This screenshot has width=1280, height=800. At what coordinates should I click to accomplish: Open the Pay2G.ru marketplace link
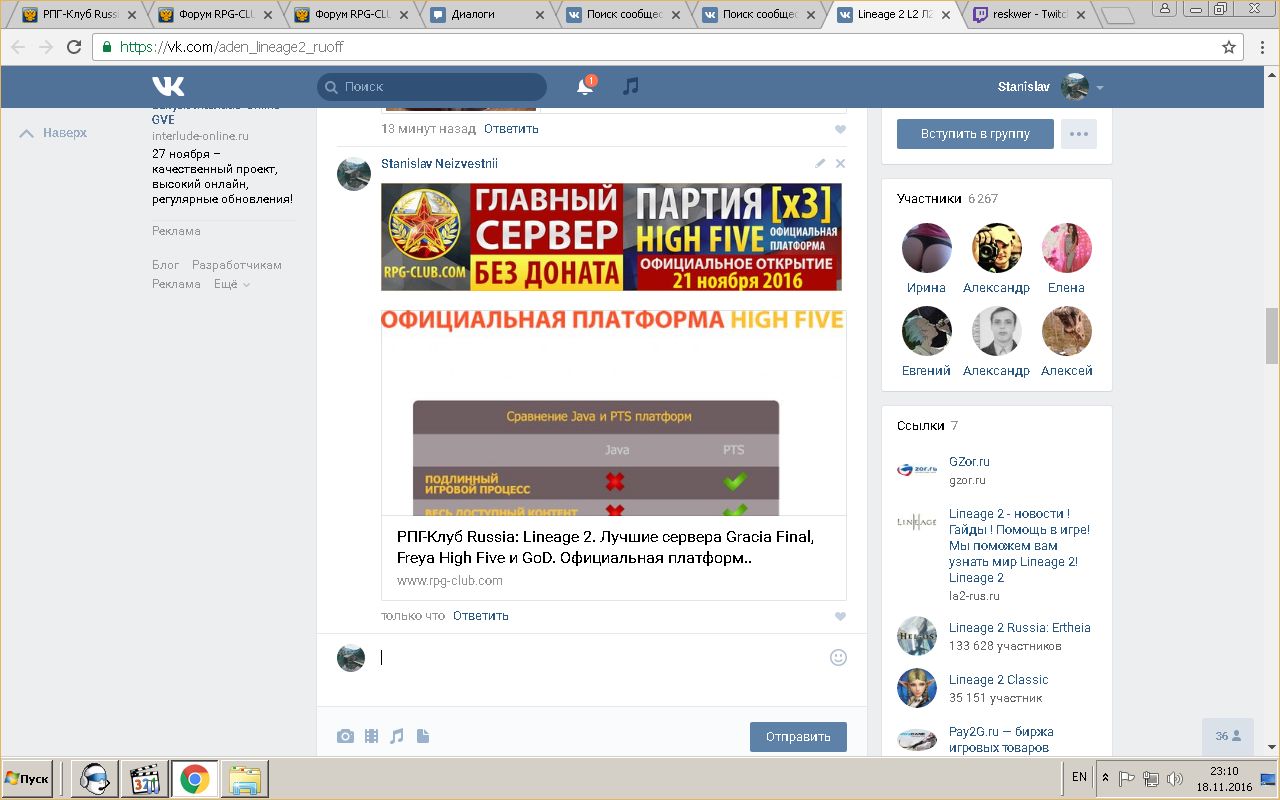pos(1001,740)
